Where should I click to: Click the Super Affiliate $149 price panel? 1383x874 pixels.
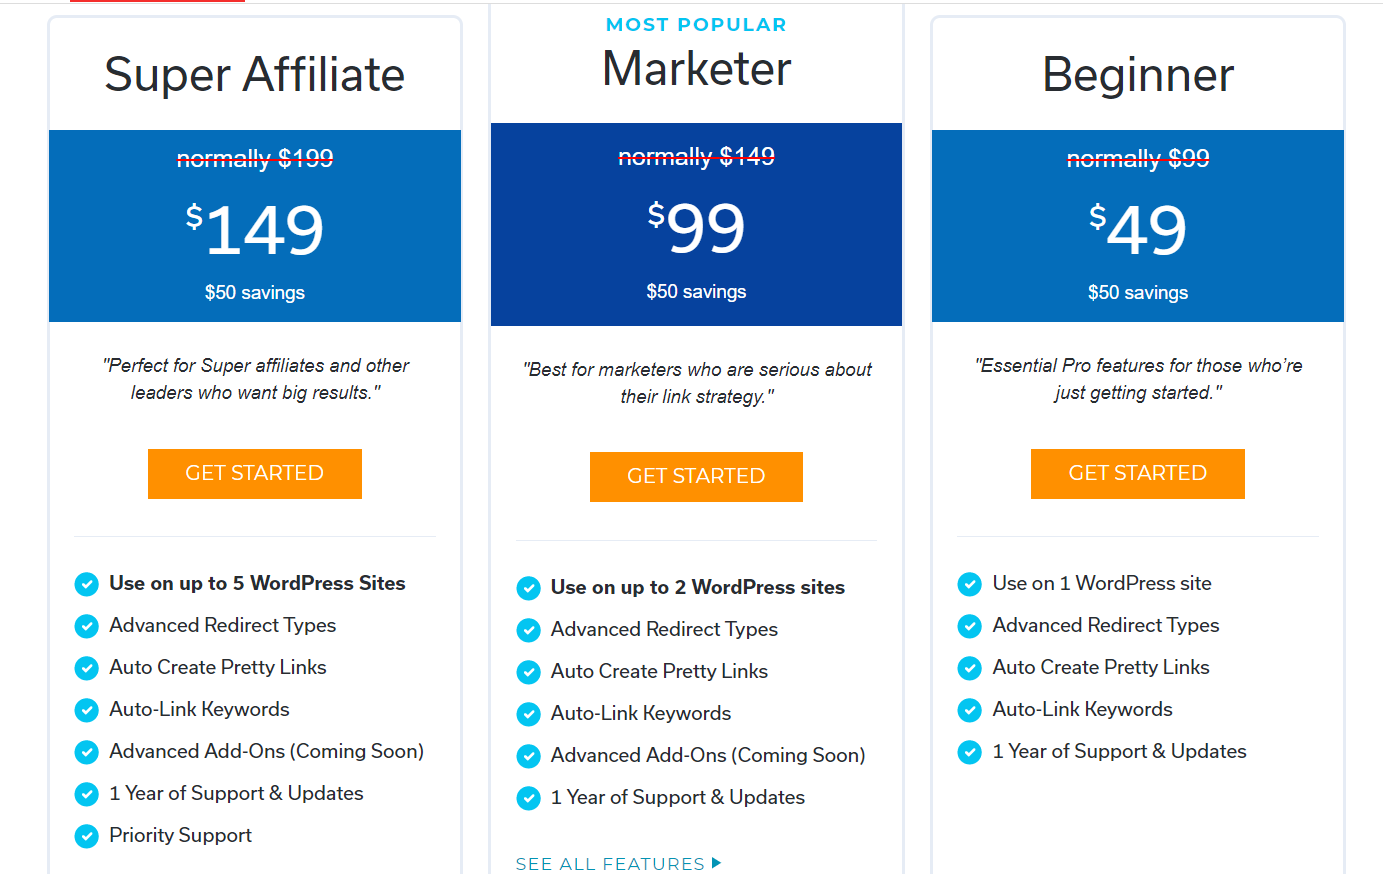pyautogui.click(x=255, y=226)
